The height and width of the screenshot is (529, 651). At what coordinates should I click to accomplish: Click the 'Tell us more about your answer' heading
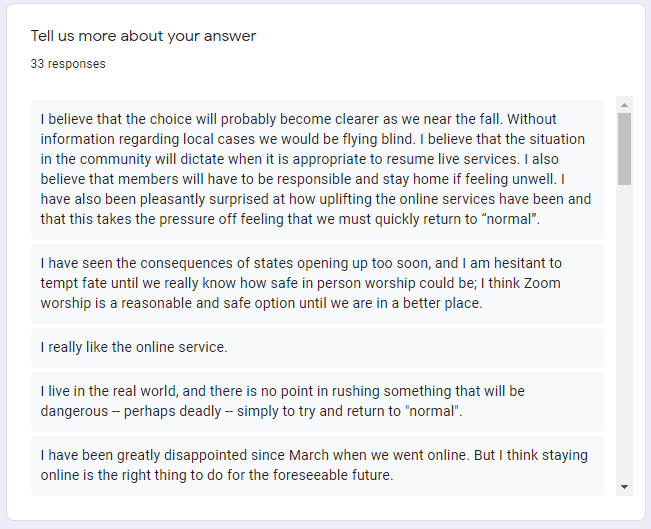click(x=143, y=36)
